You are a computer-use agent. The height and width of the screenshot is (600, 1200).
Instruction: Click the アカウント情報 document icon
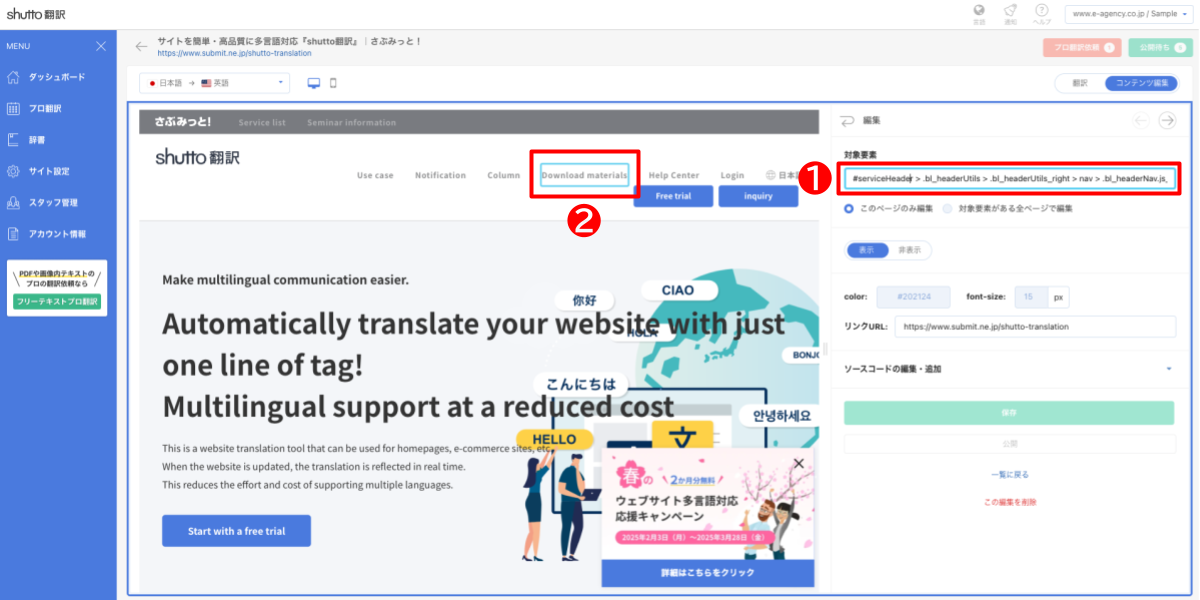pyautogui.click(x=14, y=234)
